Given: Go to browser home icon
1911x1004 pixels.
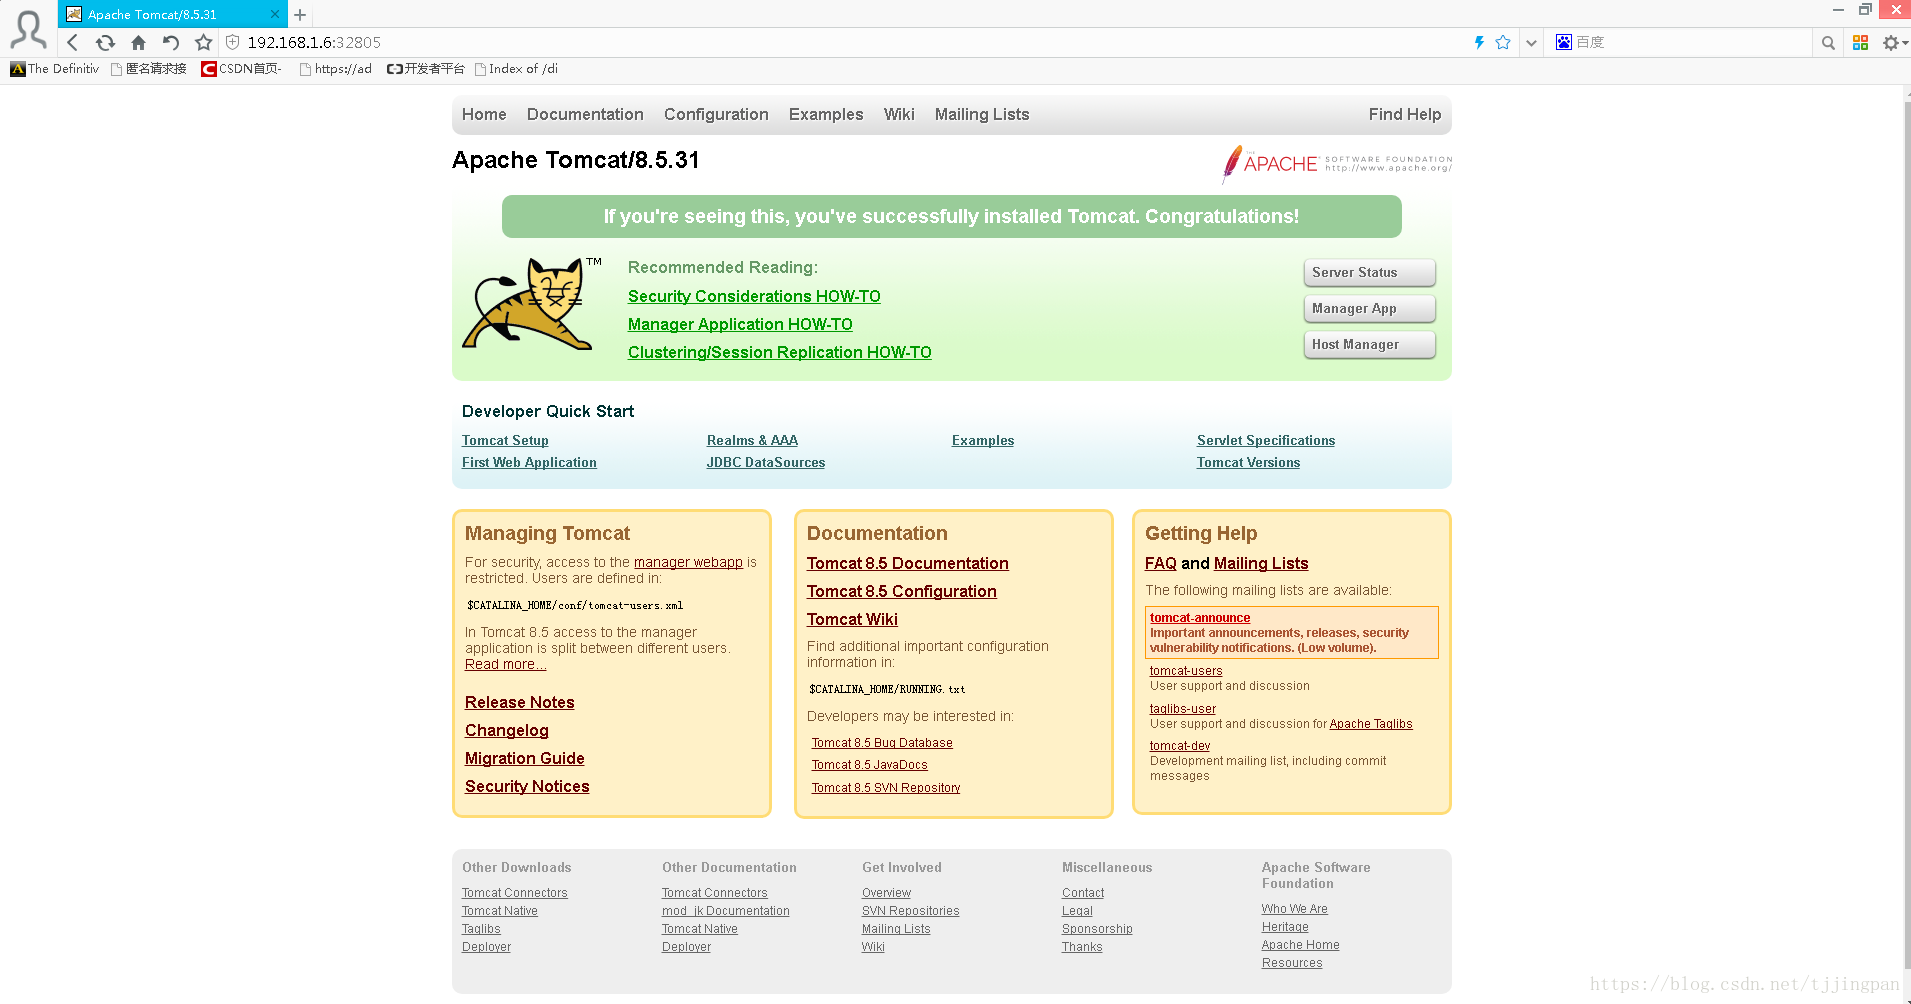Looking at the screenshot, I should tap(138, 42).
